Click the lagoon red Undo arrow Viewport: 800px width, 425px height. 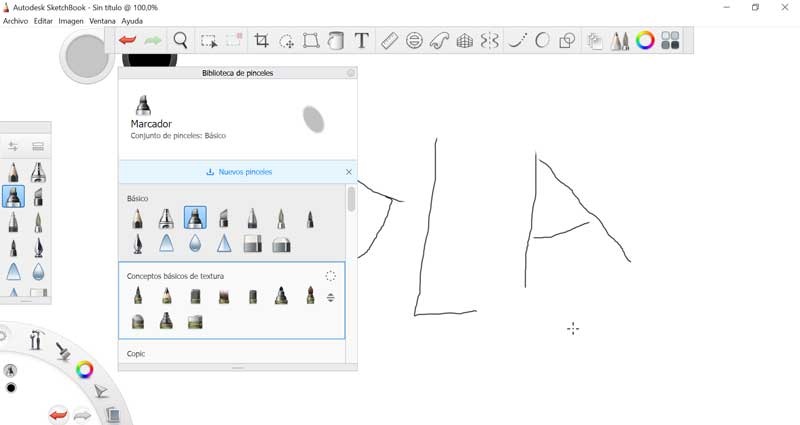(58, 415)
